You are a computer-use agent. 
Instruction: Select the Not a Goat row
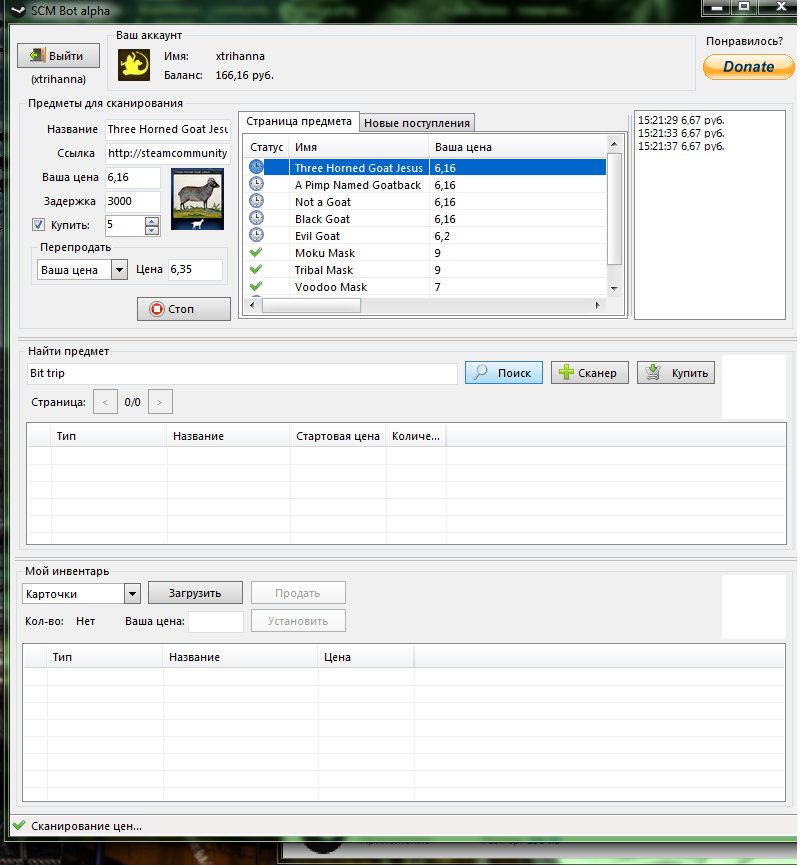(425, 202)
